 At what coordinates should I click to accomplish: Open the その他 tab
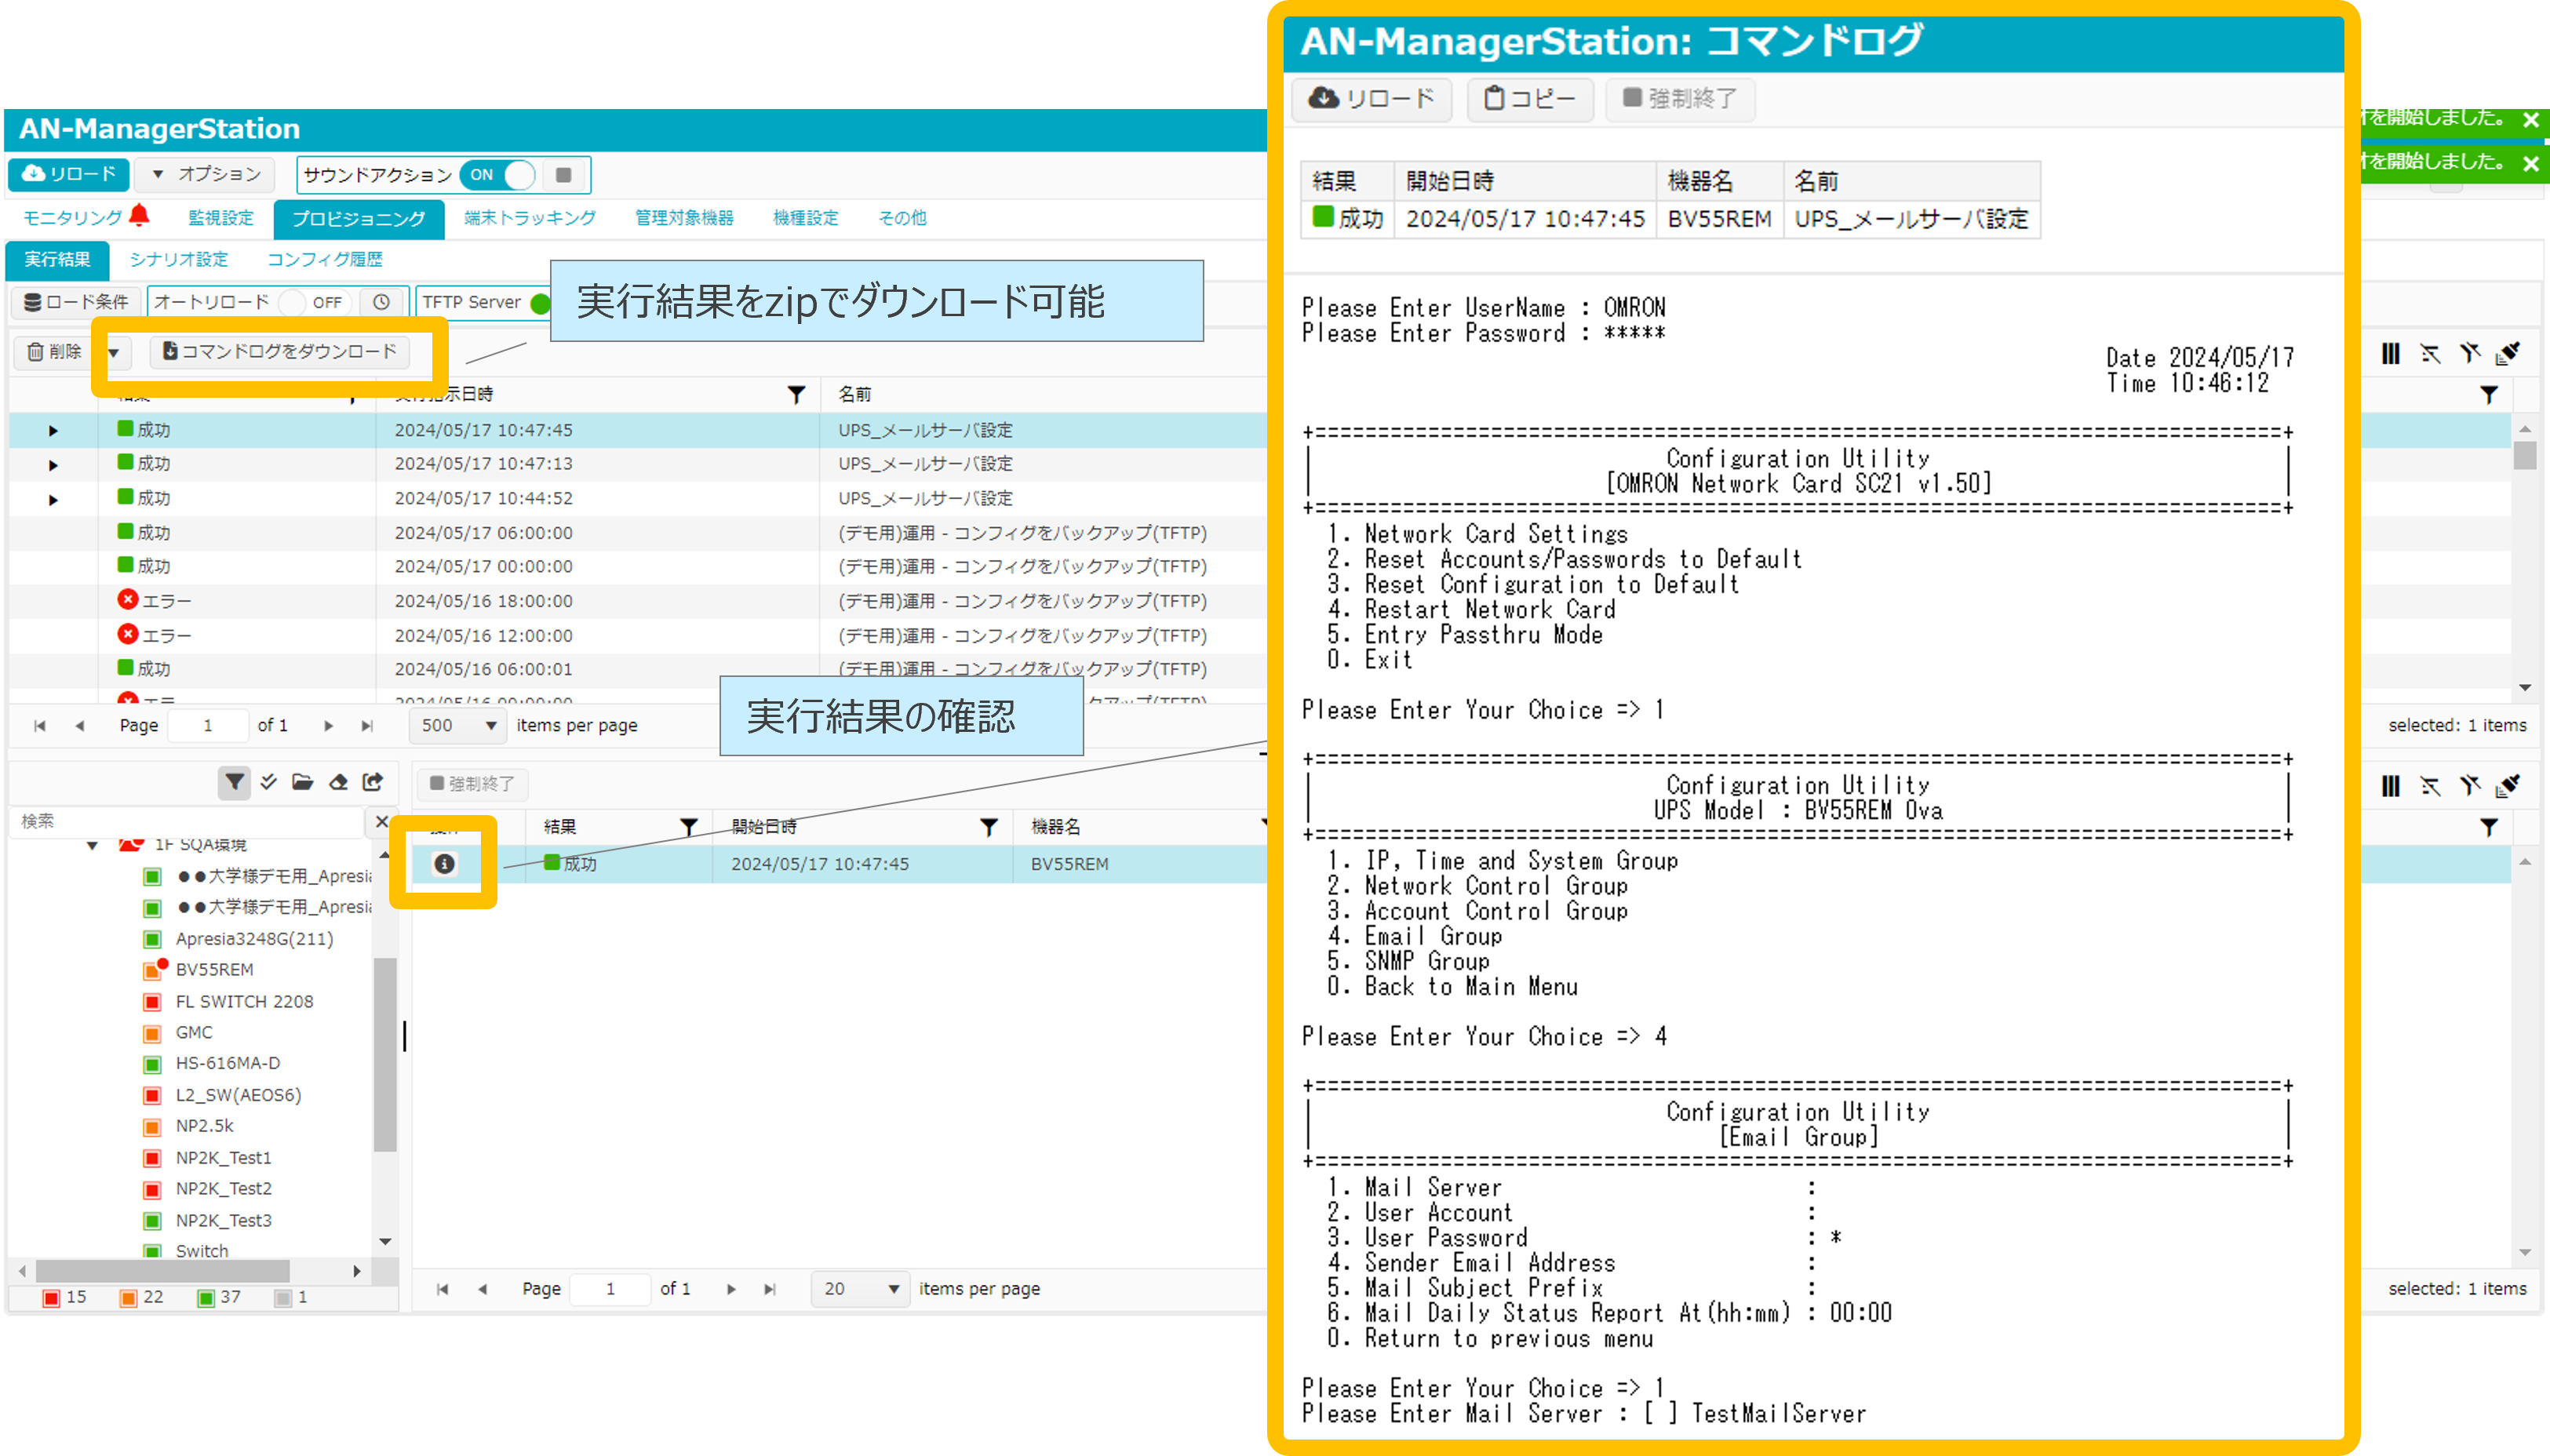point(902,217)
